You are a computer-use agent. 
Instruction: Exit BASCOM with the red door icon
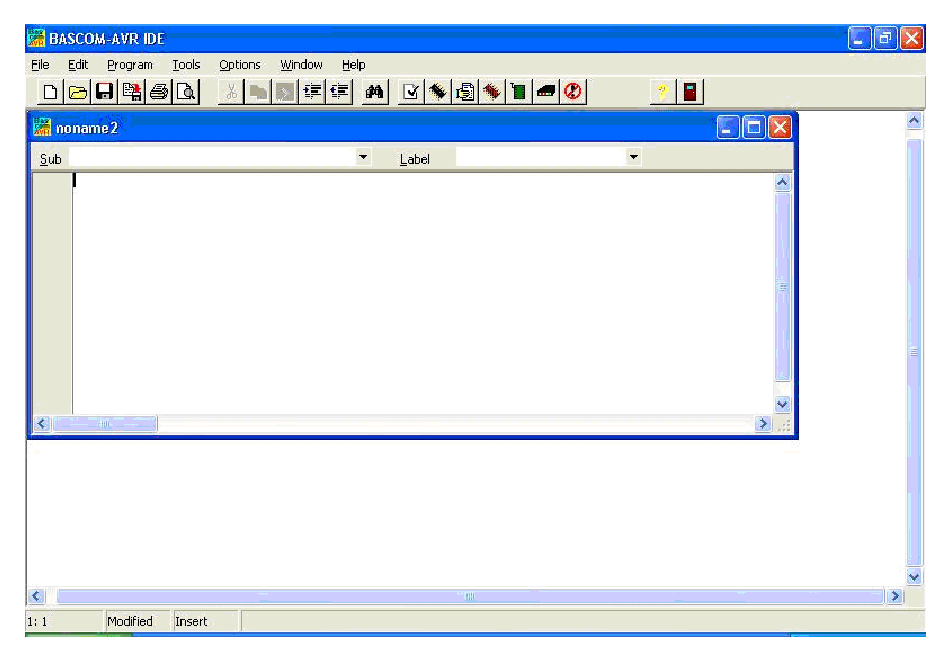[690, 92]
